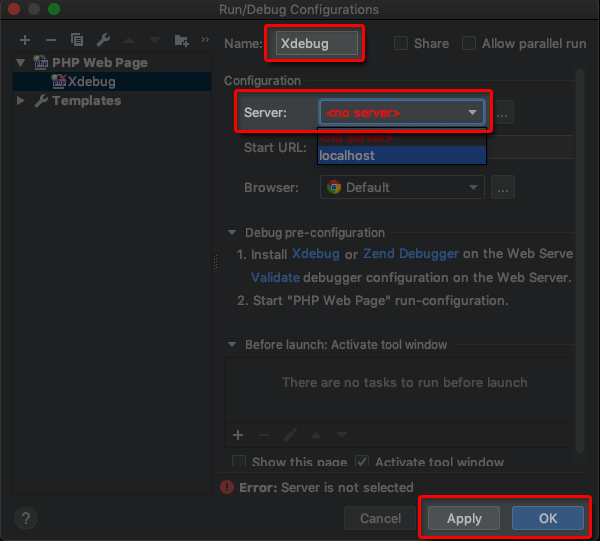Open the Zend Debugger link
This screenshot has width=600, height=541.
click(x=411, y=254)
